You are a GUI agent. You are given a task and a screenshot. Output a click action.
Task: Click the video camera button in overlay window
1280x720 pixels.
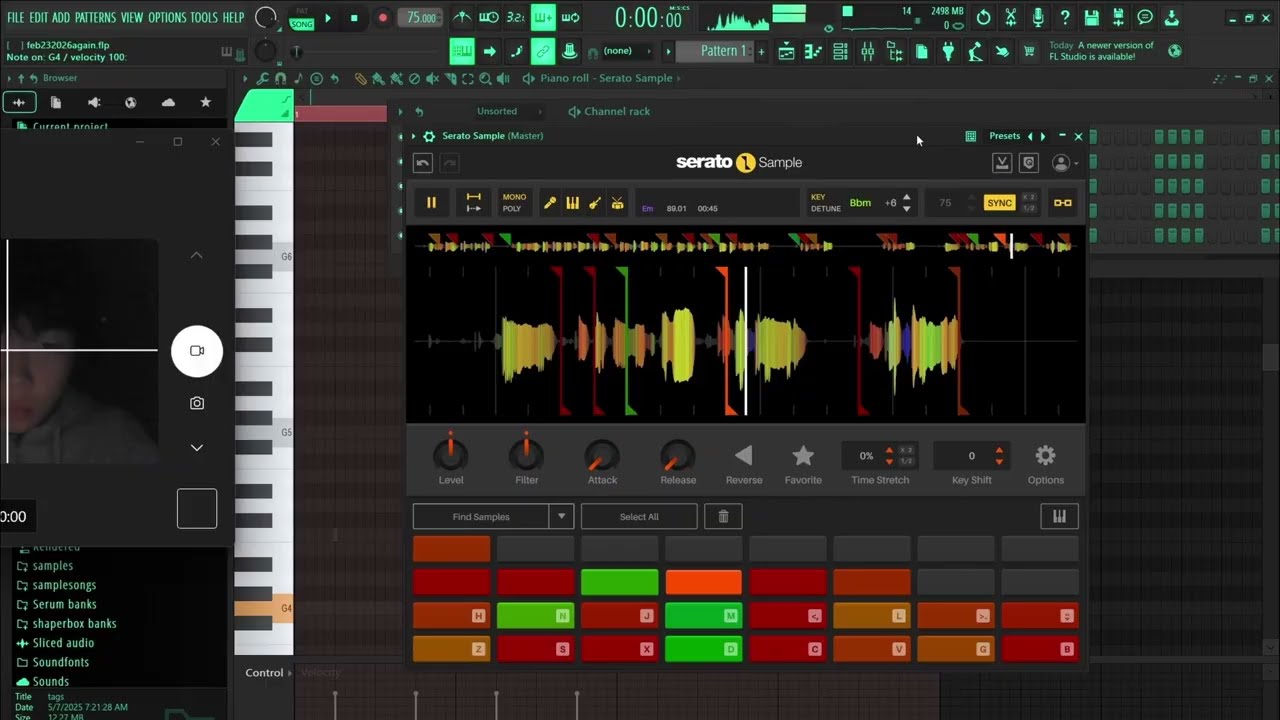197,351
